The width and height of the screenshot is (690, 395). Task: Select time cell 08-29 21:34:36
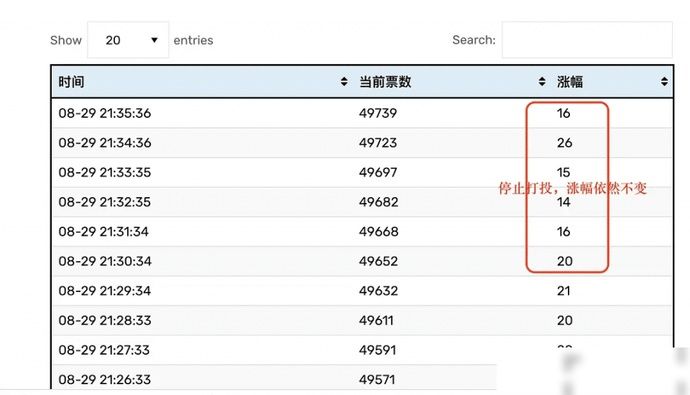click(105, 143)
